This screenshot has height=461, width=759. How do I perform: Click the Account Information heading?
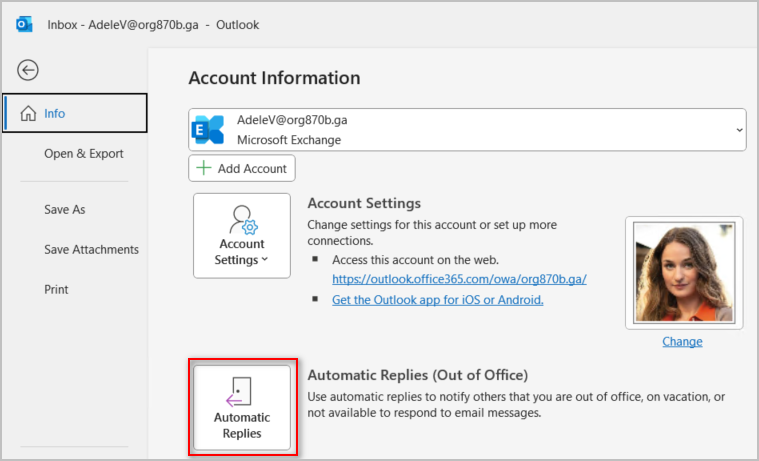pyautogui.click(x=274, y=78)
